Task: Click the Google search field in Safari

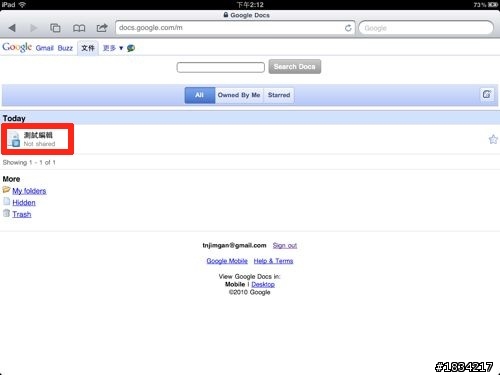Action: [x=426, y=28]
